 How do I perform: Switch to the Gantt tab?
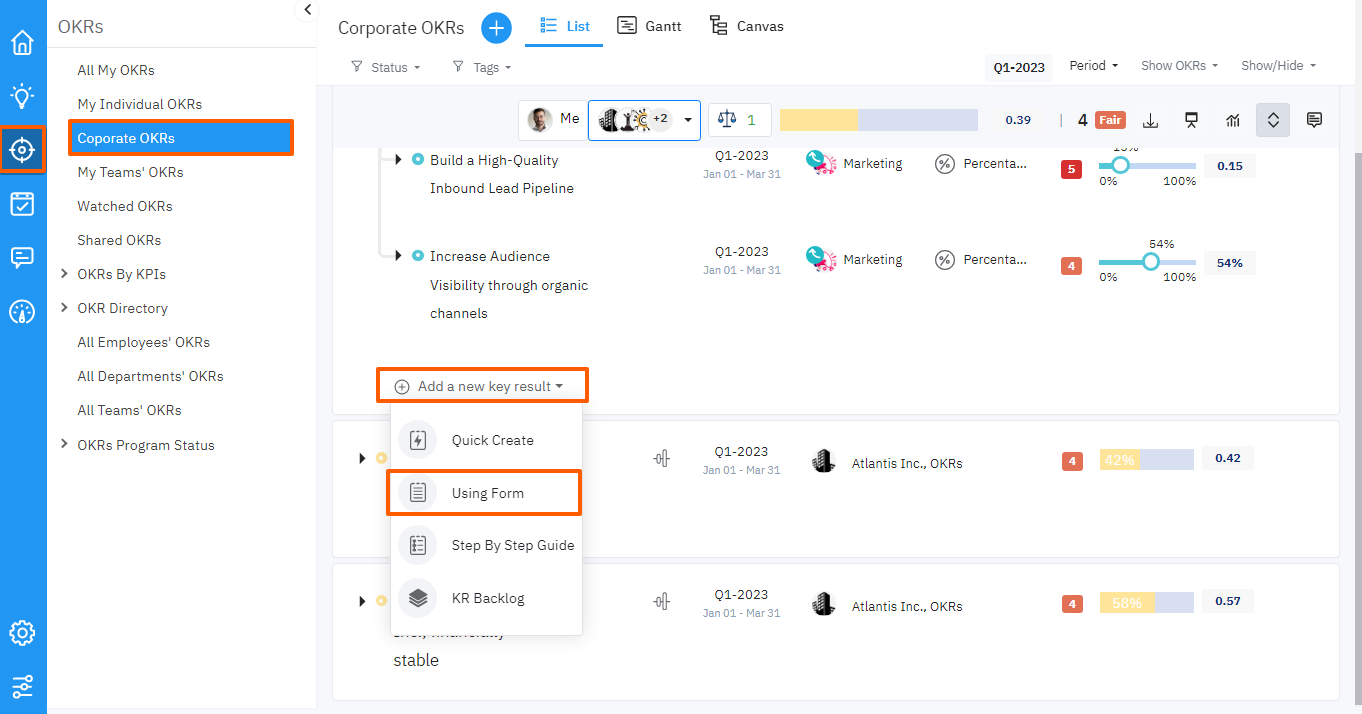click(x=649, y=26)
